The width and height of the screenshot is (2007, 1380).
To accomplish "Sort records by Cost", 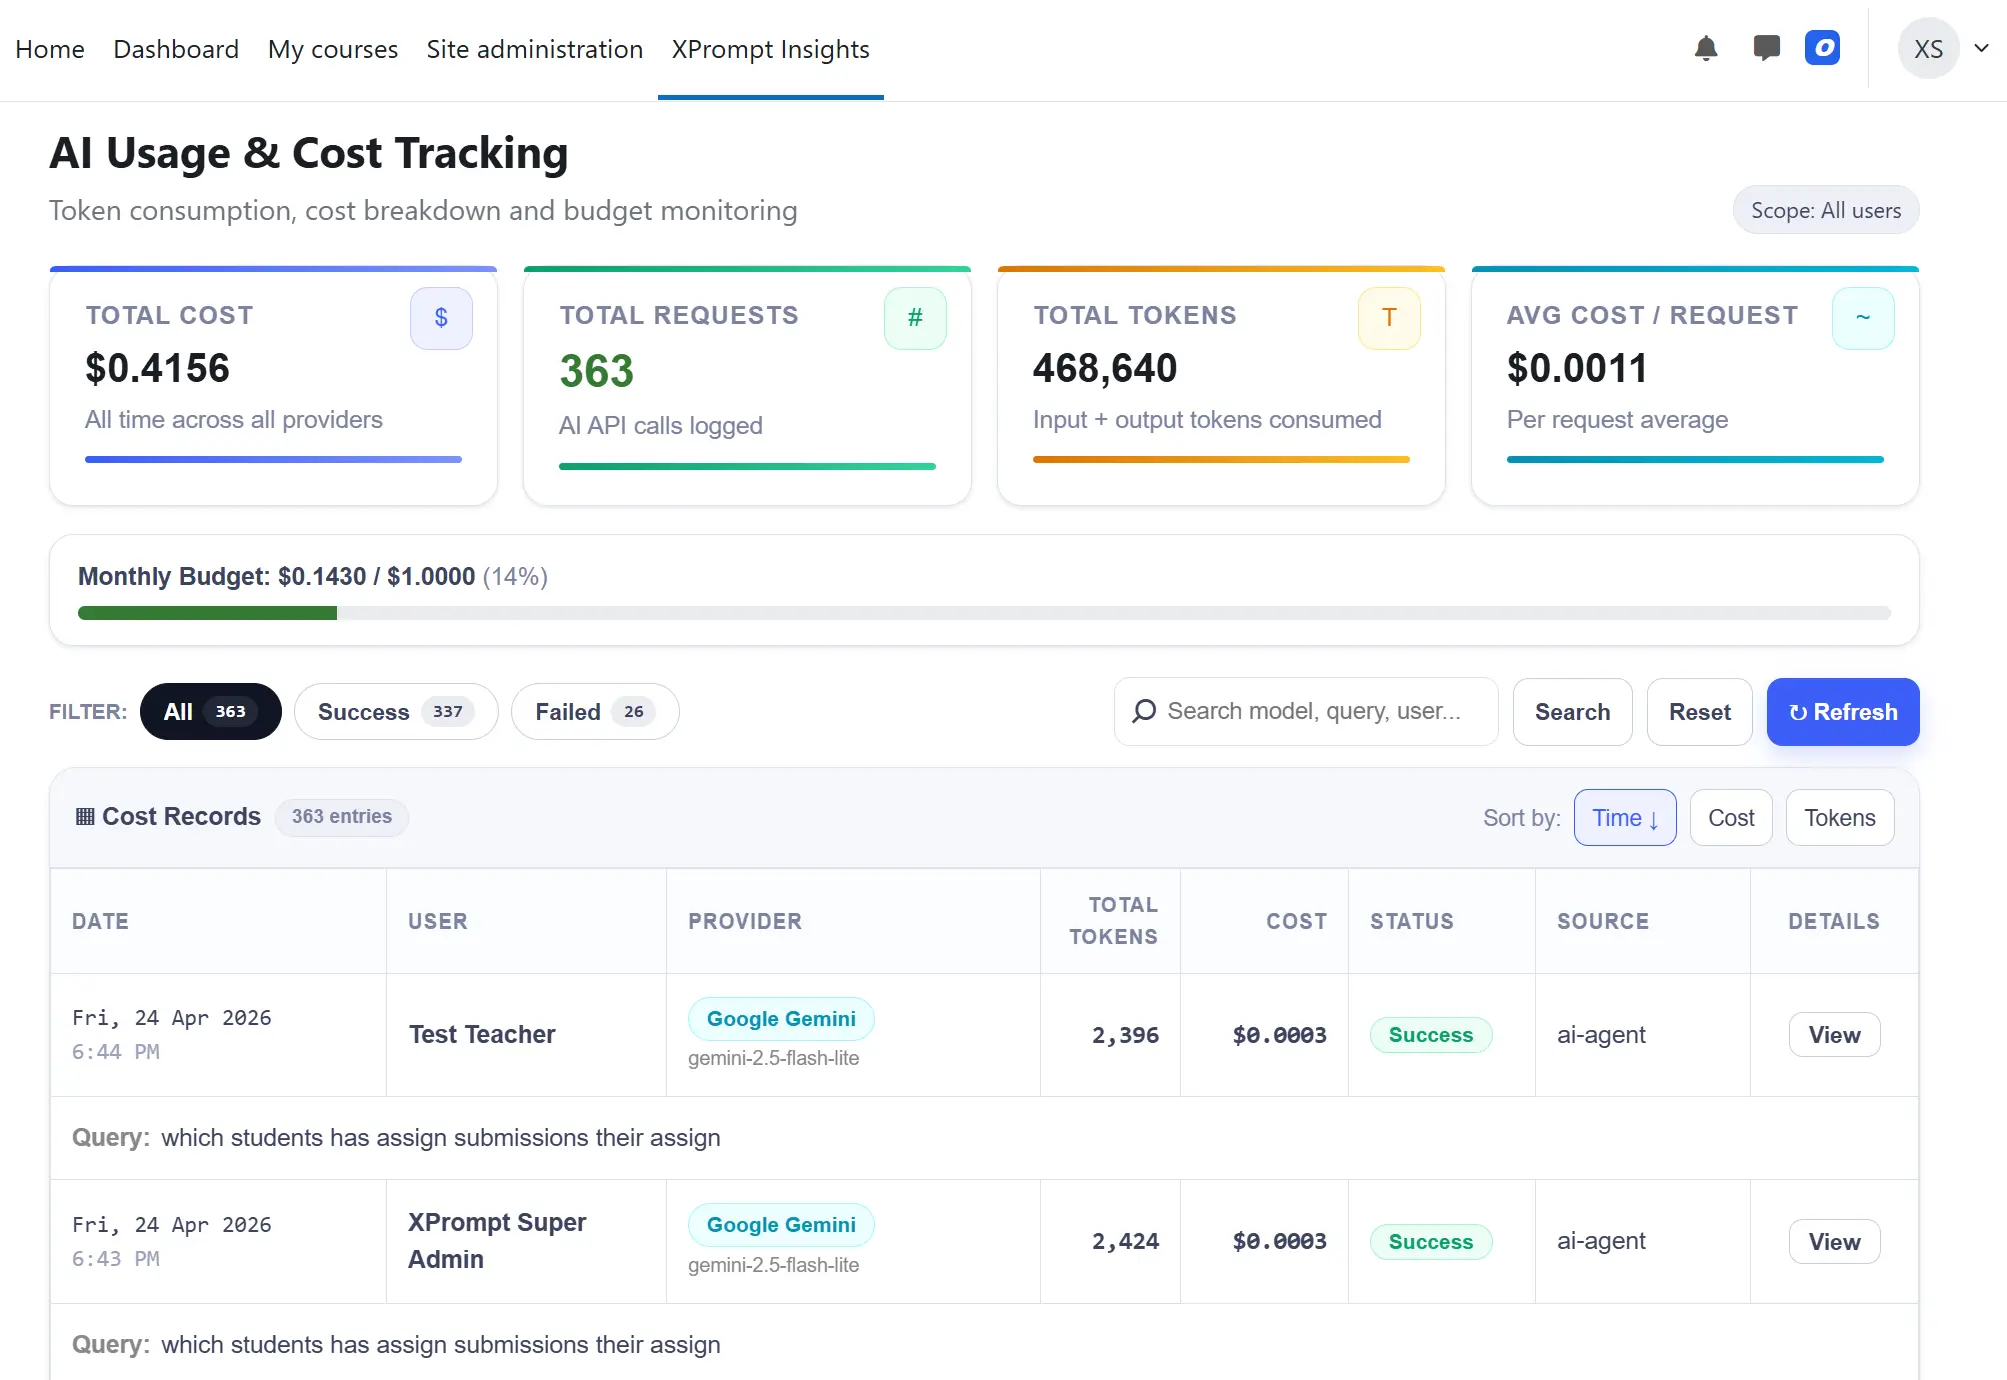I will [x=1731, y=817].
